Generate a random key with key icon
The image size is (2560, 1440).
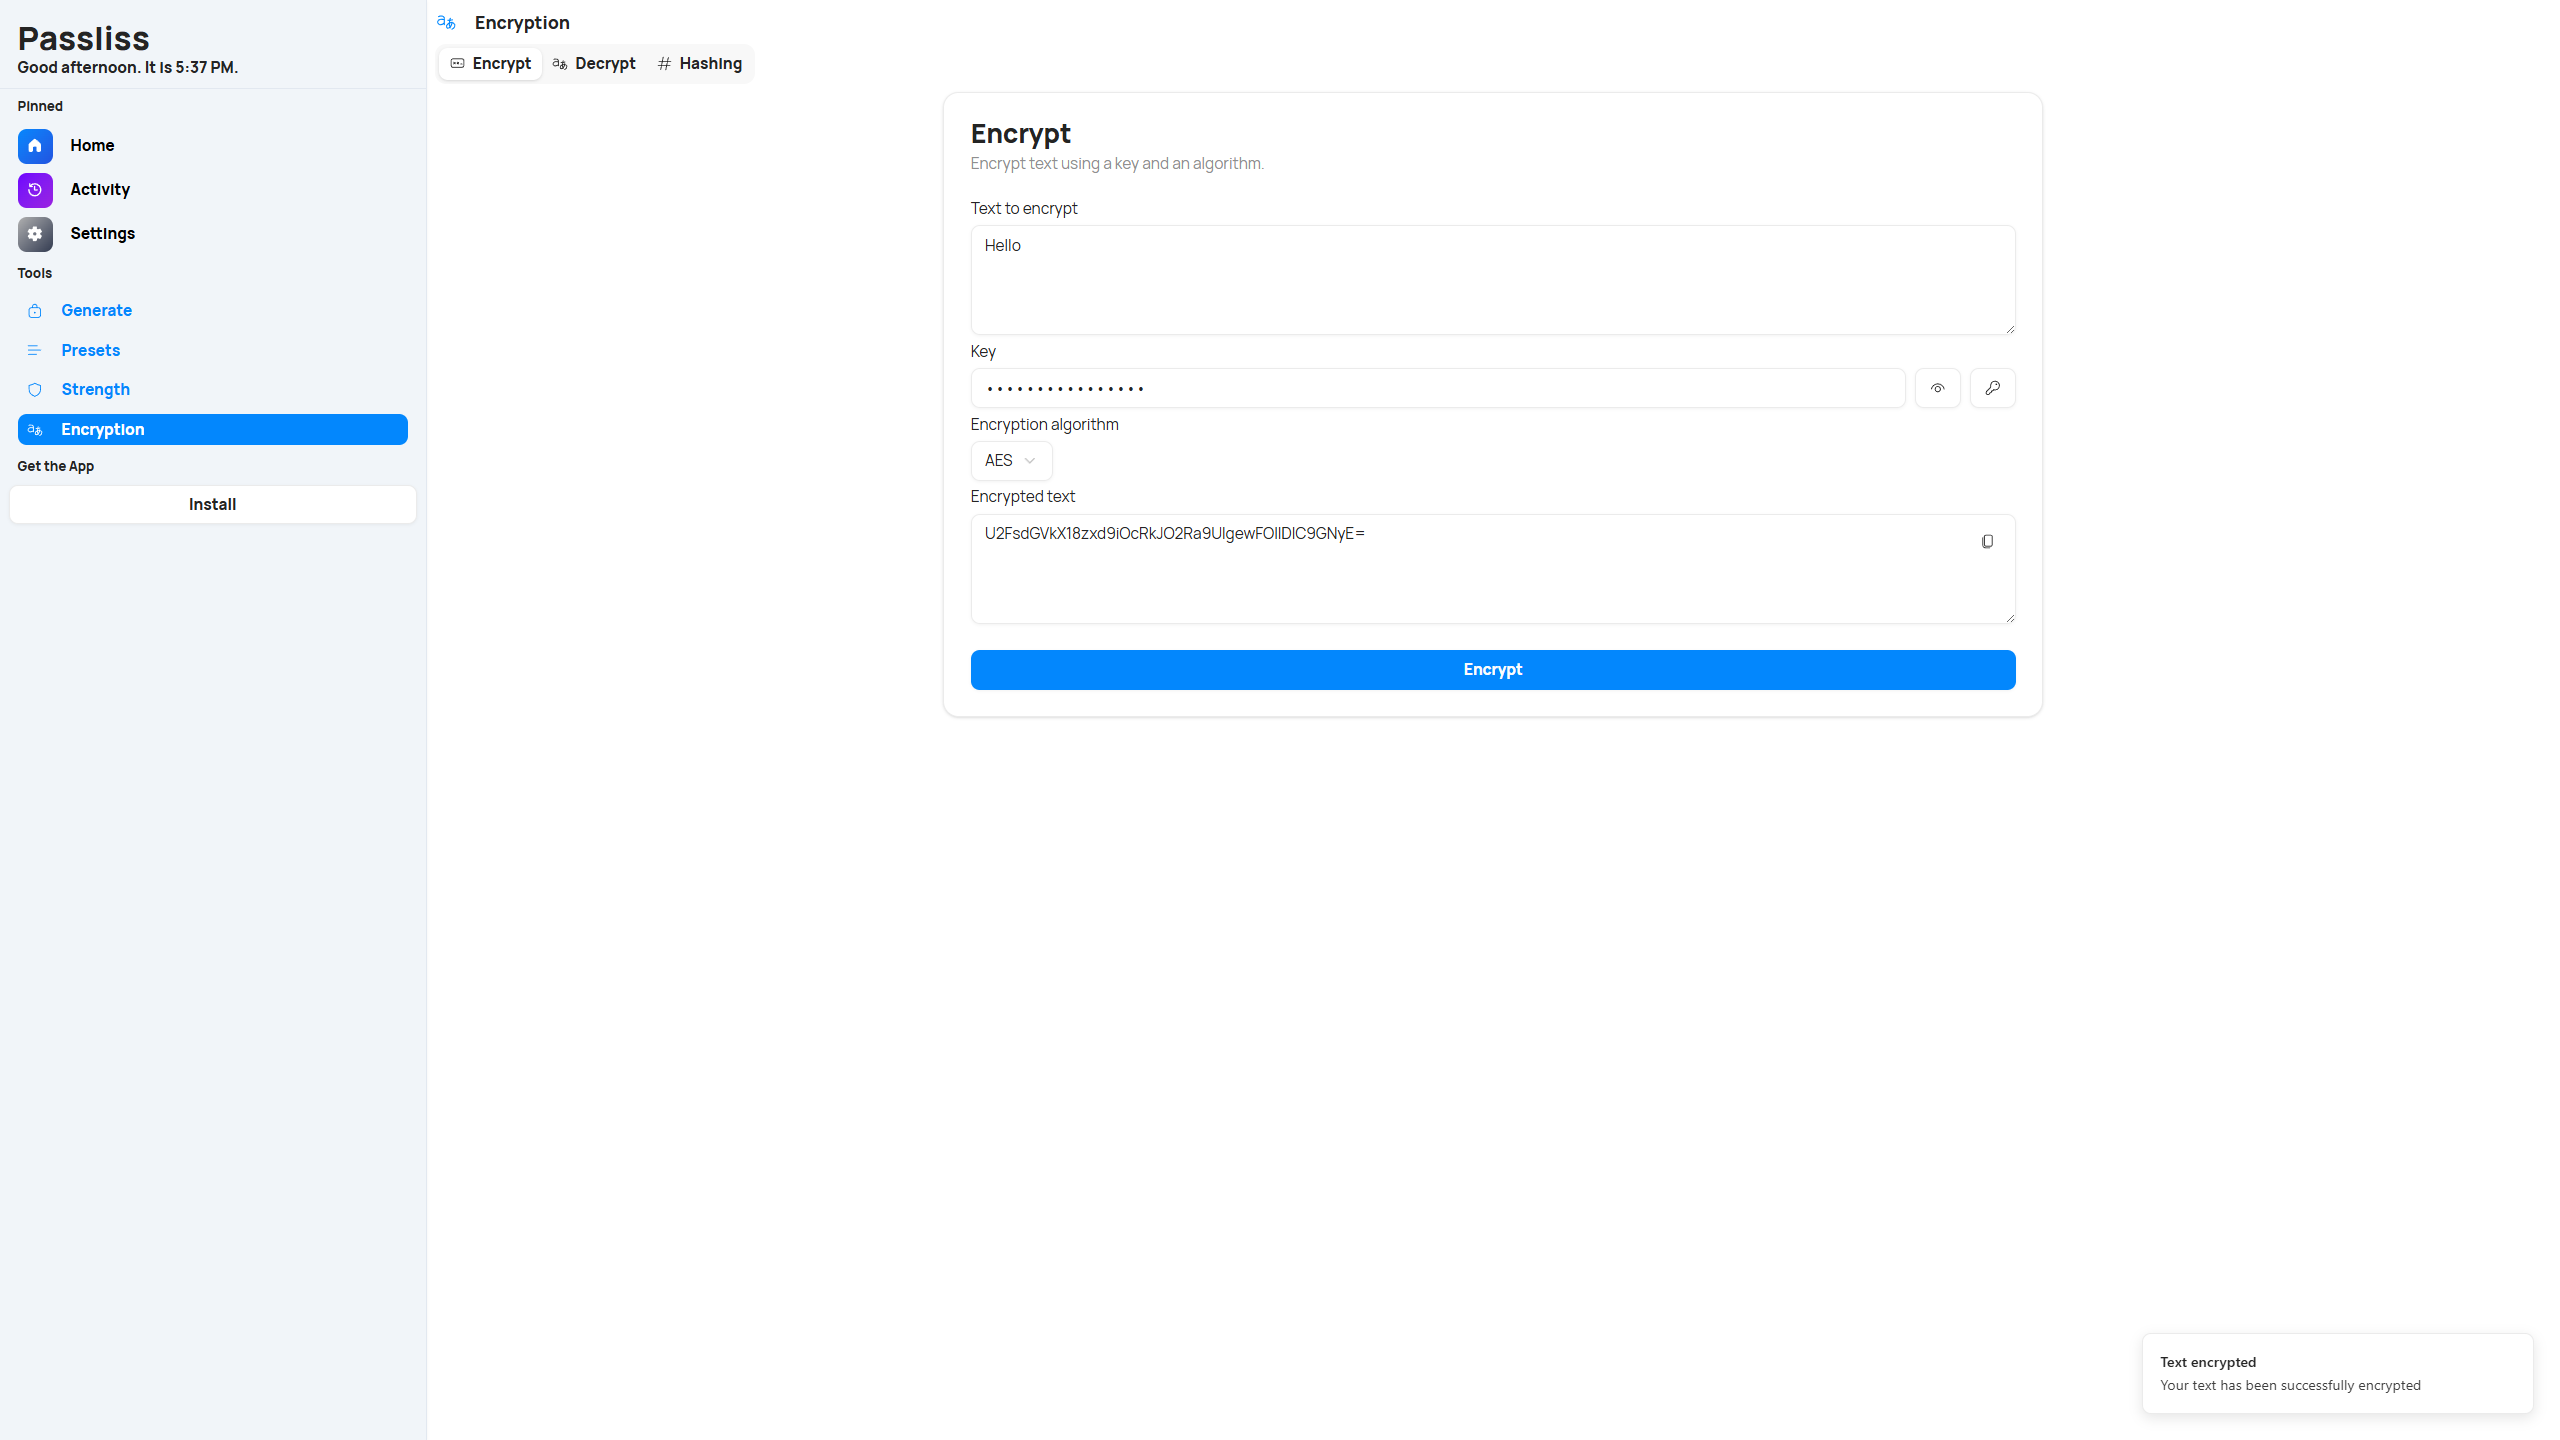coord(1991,388)
